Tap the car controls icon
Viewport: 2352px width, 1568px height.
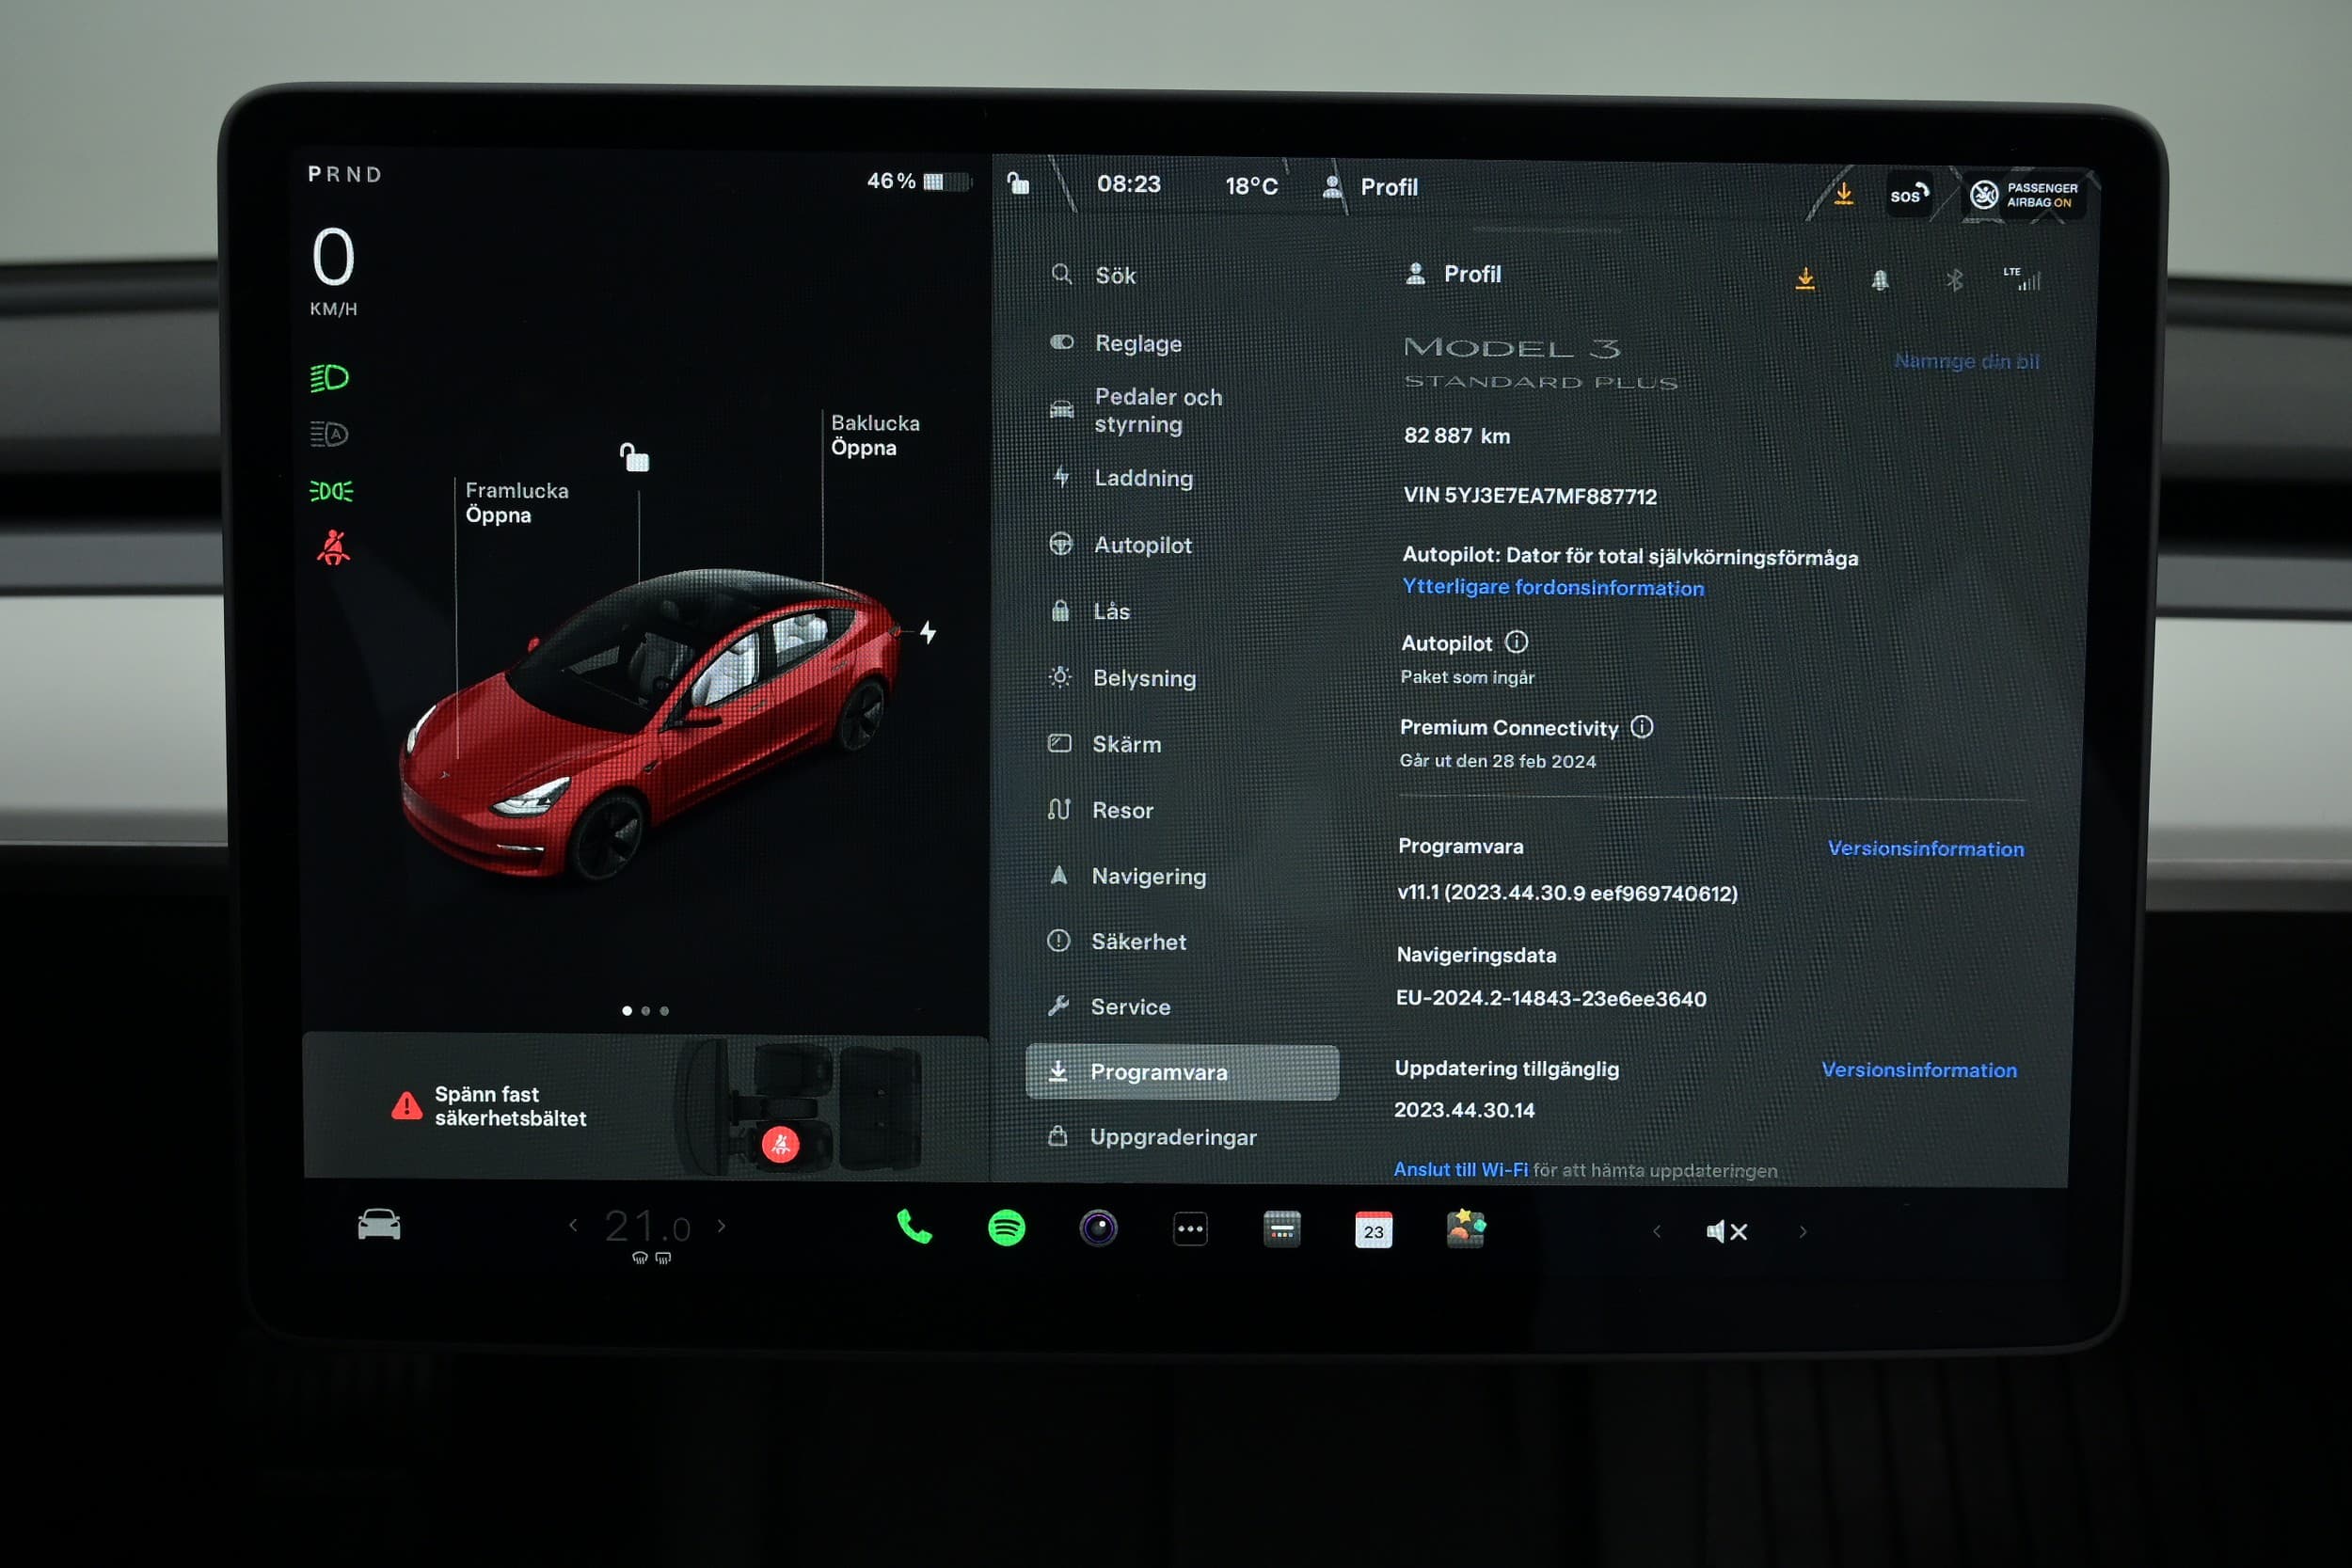(379, 1224)
